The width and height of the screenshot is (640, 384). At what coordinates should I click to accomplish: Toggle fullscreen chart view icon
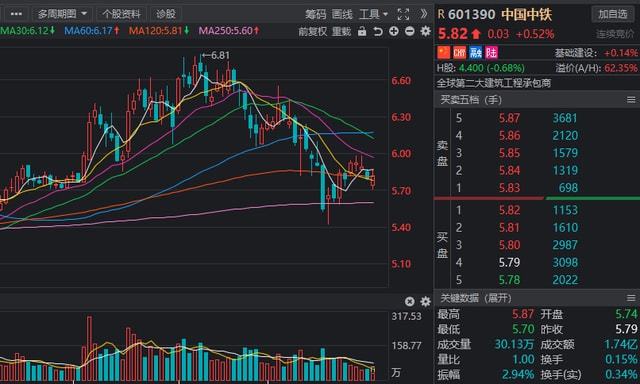click(403, 14)
